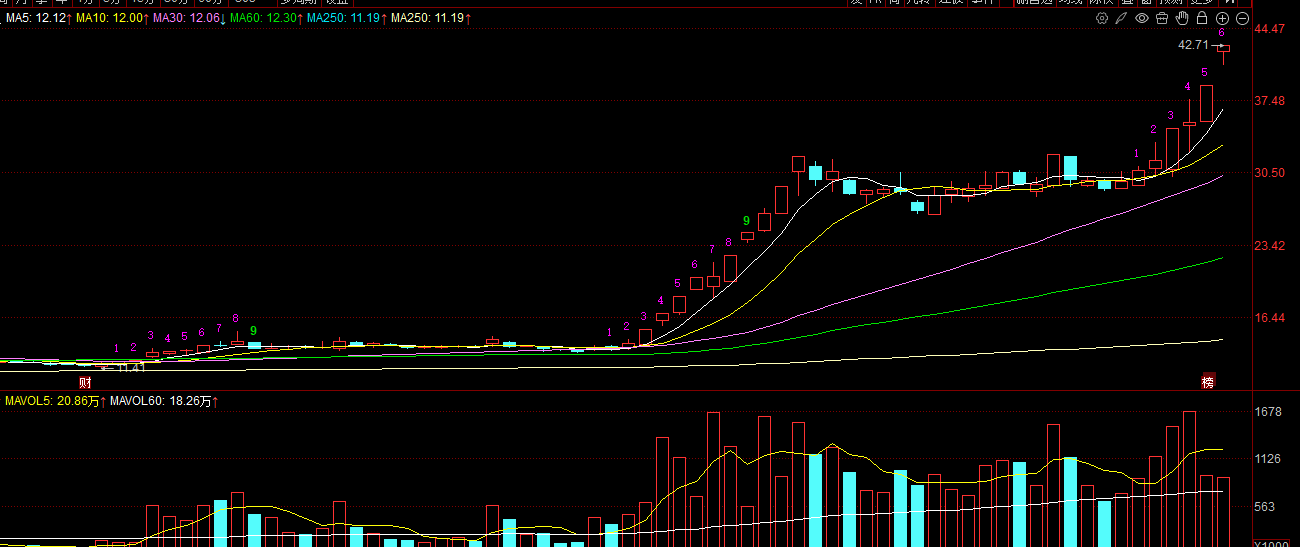Click the MA5: 12.12 indicator label
The width and height of the screenshot is (1300, 547).
click(37, 19)
